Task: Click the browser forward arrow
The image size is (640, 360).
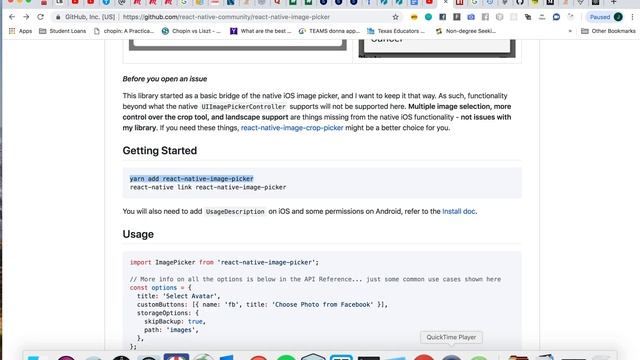Action: coord(26,17)
